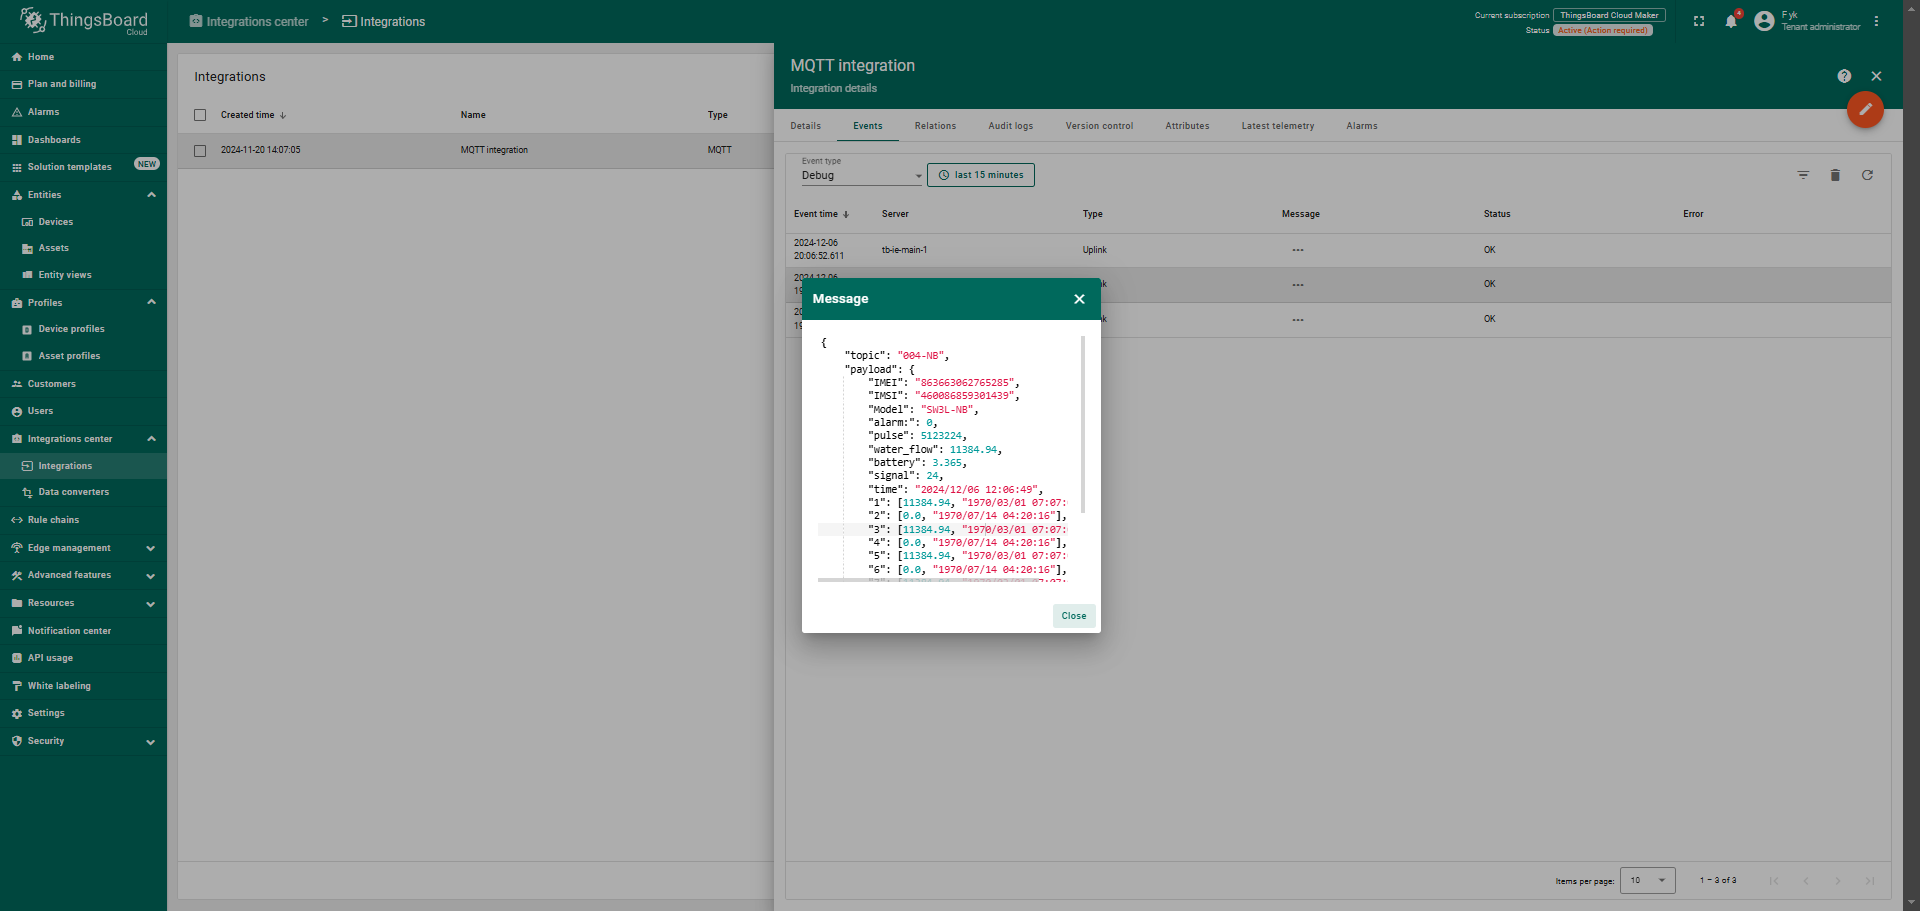
Task: Go to Dashboards section
Action: [x=83, y=140]
